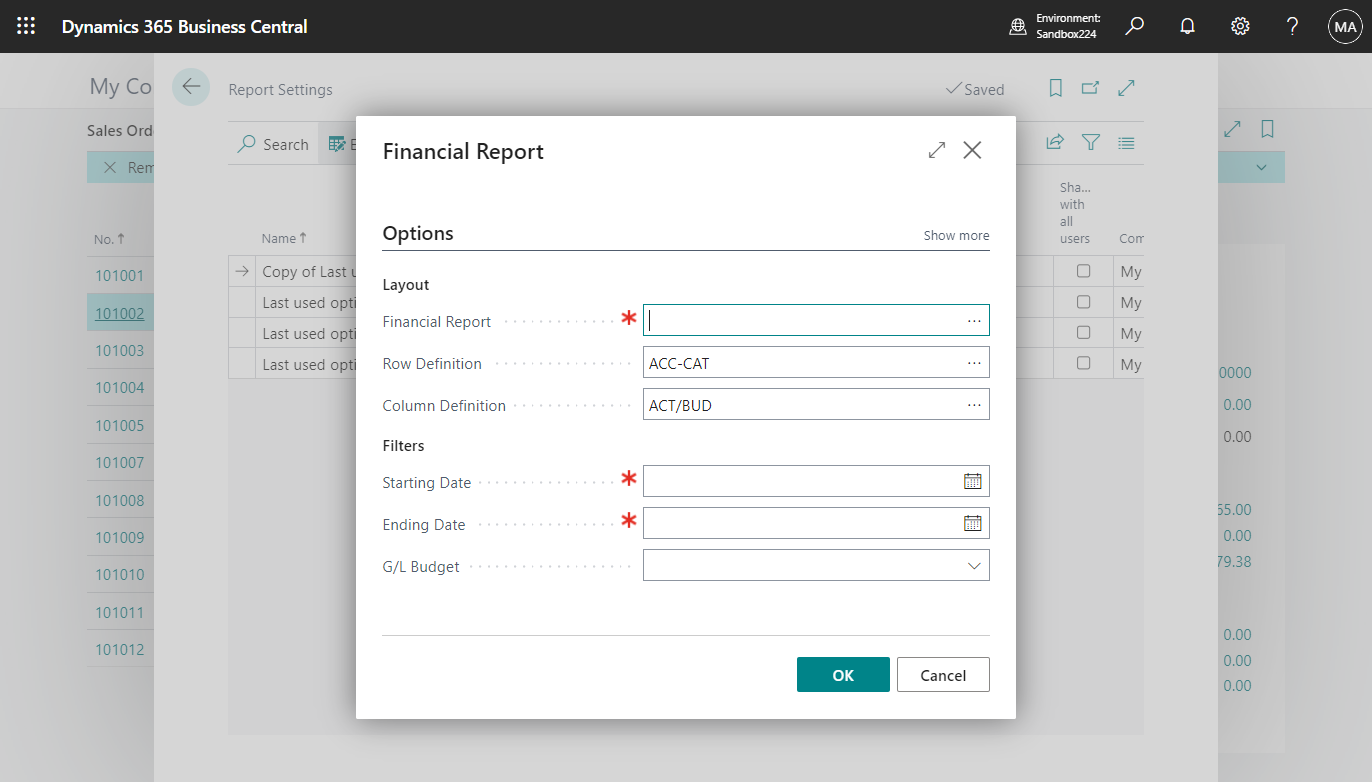Viewport: 1372px width, 782px height.
Task: Open the G/L Budget dropdown
Action: point(973,565)
